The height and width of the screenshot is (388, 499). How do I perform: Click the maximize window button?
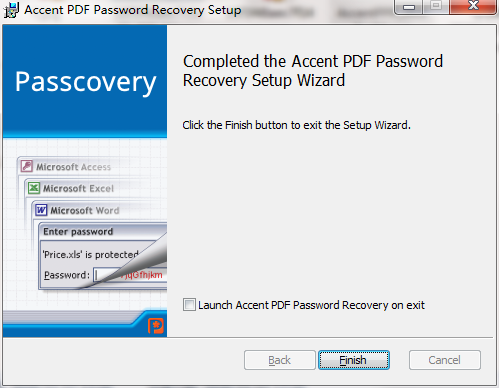click(436, 7)
